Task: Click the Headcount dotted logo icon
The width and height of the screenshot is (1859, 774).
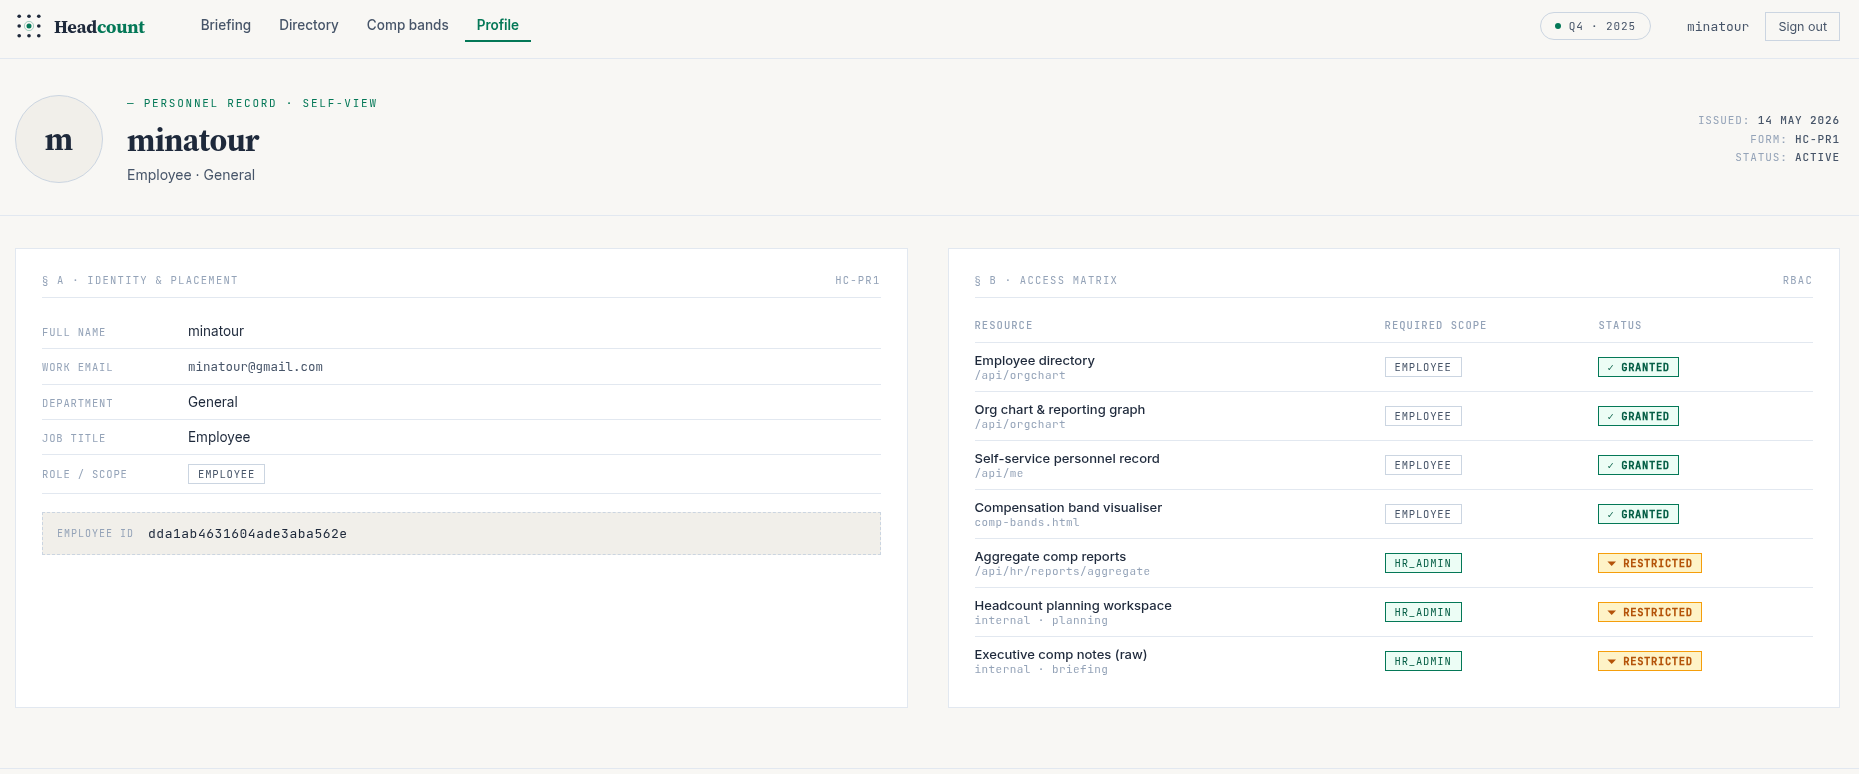Action: [x=29, y=26]
